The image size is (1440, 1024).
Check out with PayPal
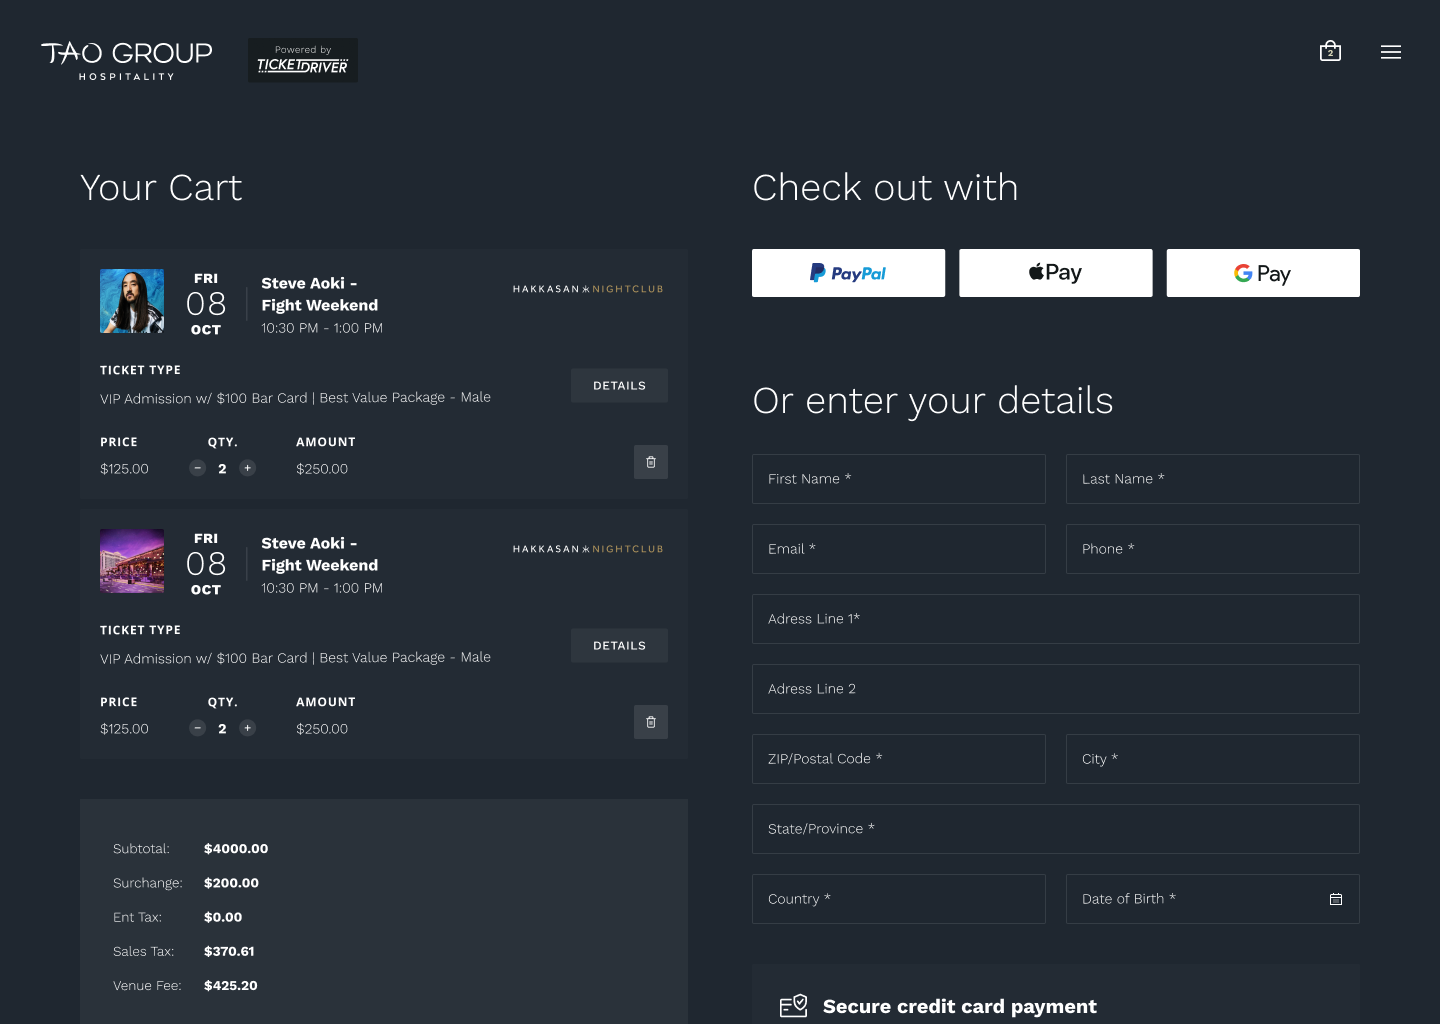[848, 273]
